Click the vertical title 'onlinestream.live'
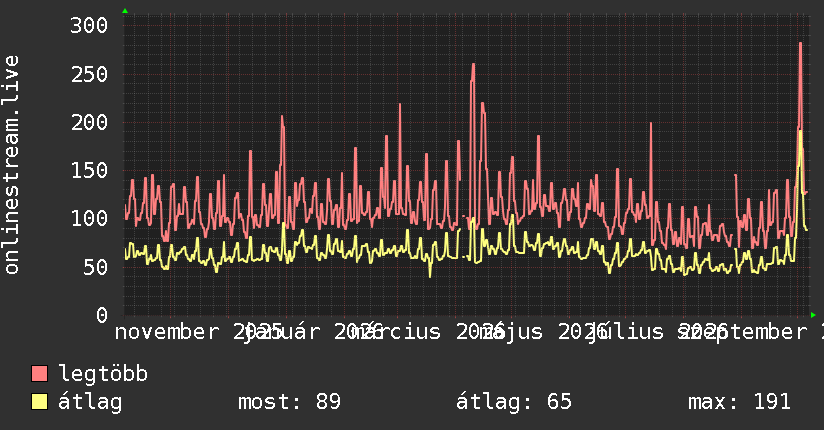This screenshot has height=430, width=824. tap(11, 165)
